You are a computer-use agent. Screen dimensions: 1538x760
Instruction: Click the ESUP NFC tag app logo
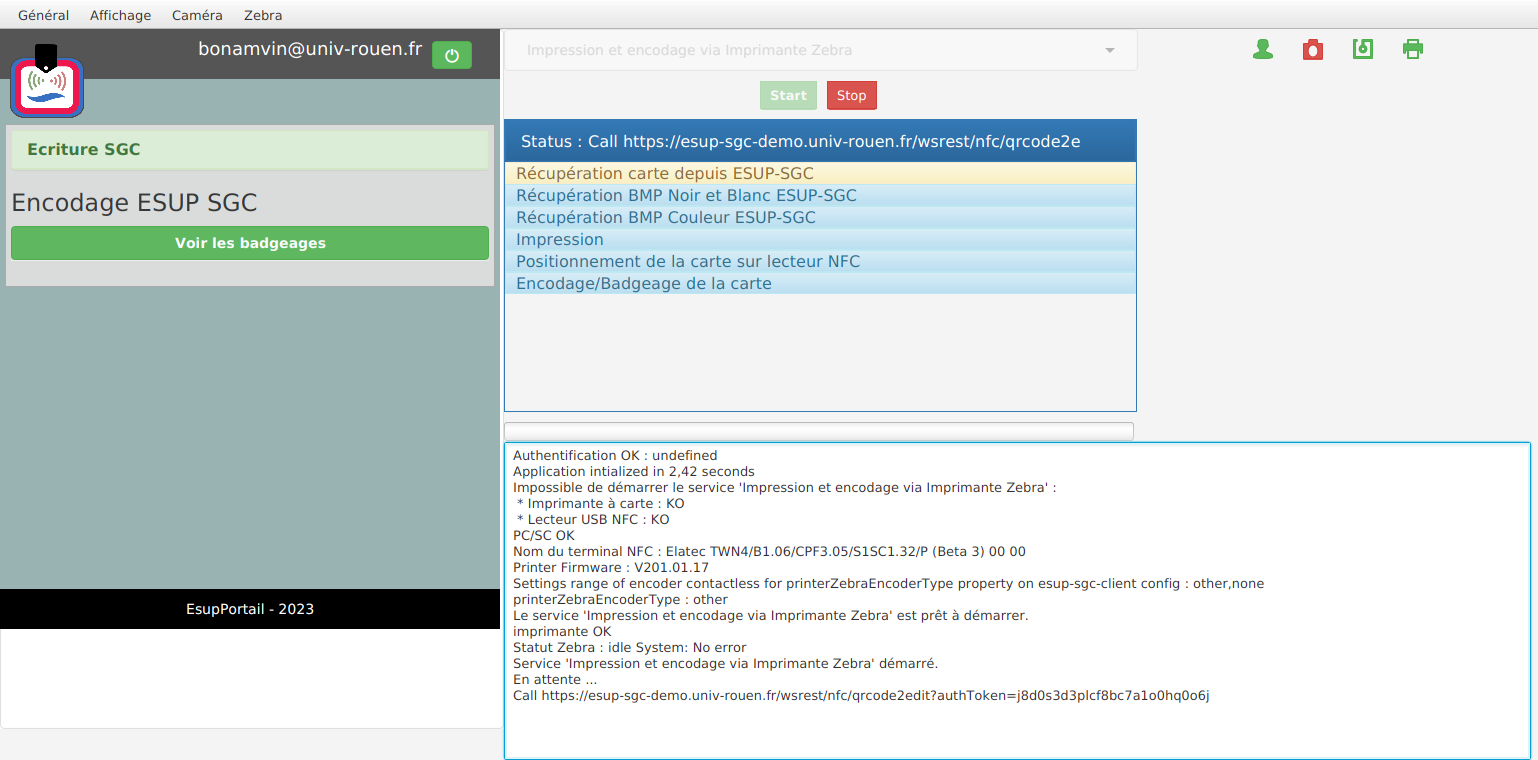47,84
